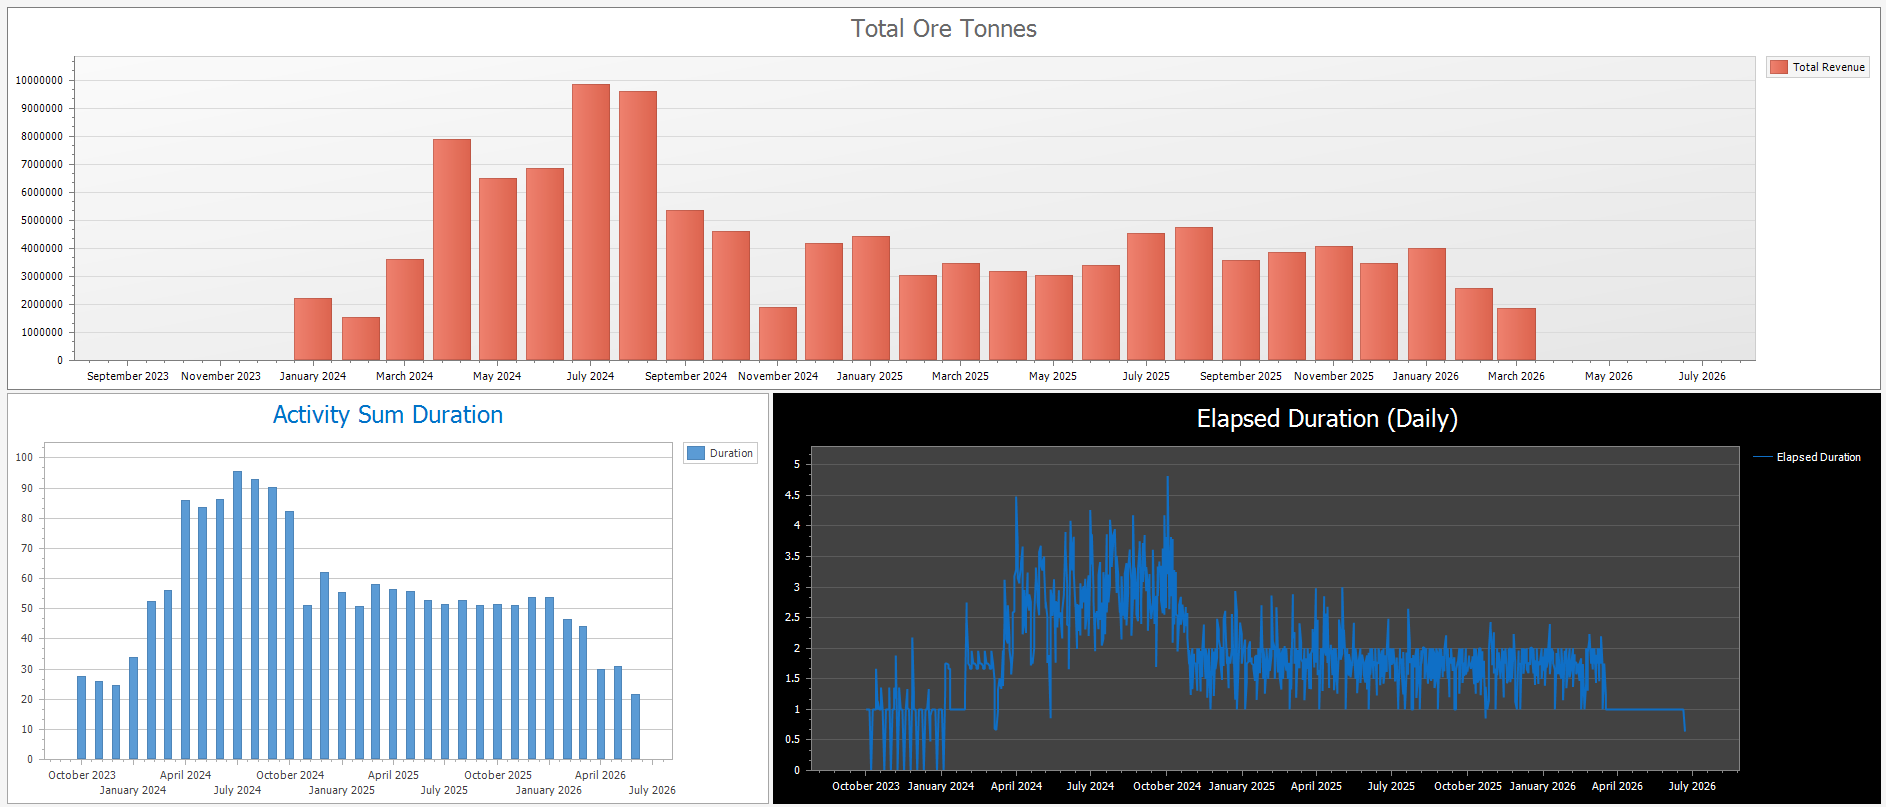Click the Total Ore Tonnes chart title
The width and height of the screenshot is (1886, 807).
[x=943, y=29]
